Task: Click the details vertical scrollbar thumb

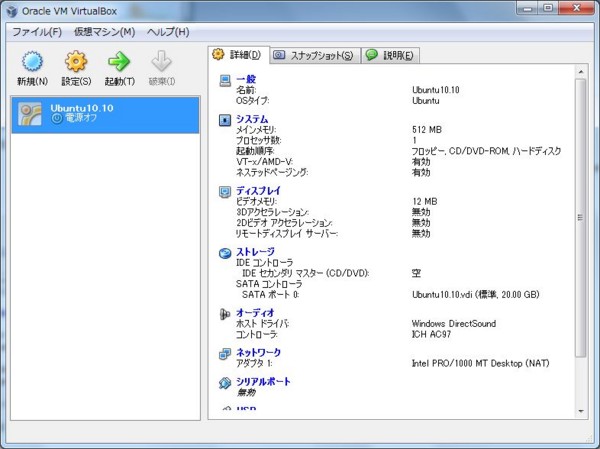Action: [581, 217]
